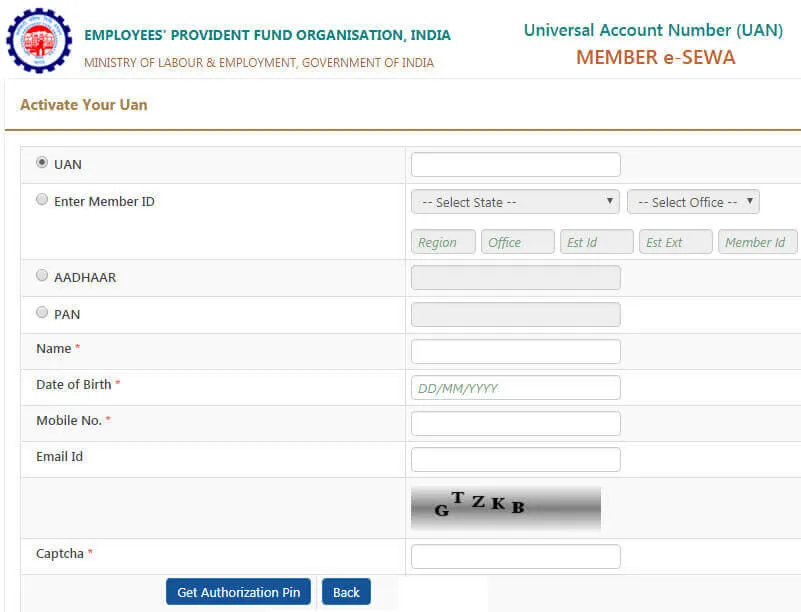Select the AADHAAR radio button

tap(42, 274)
